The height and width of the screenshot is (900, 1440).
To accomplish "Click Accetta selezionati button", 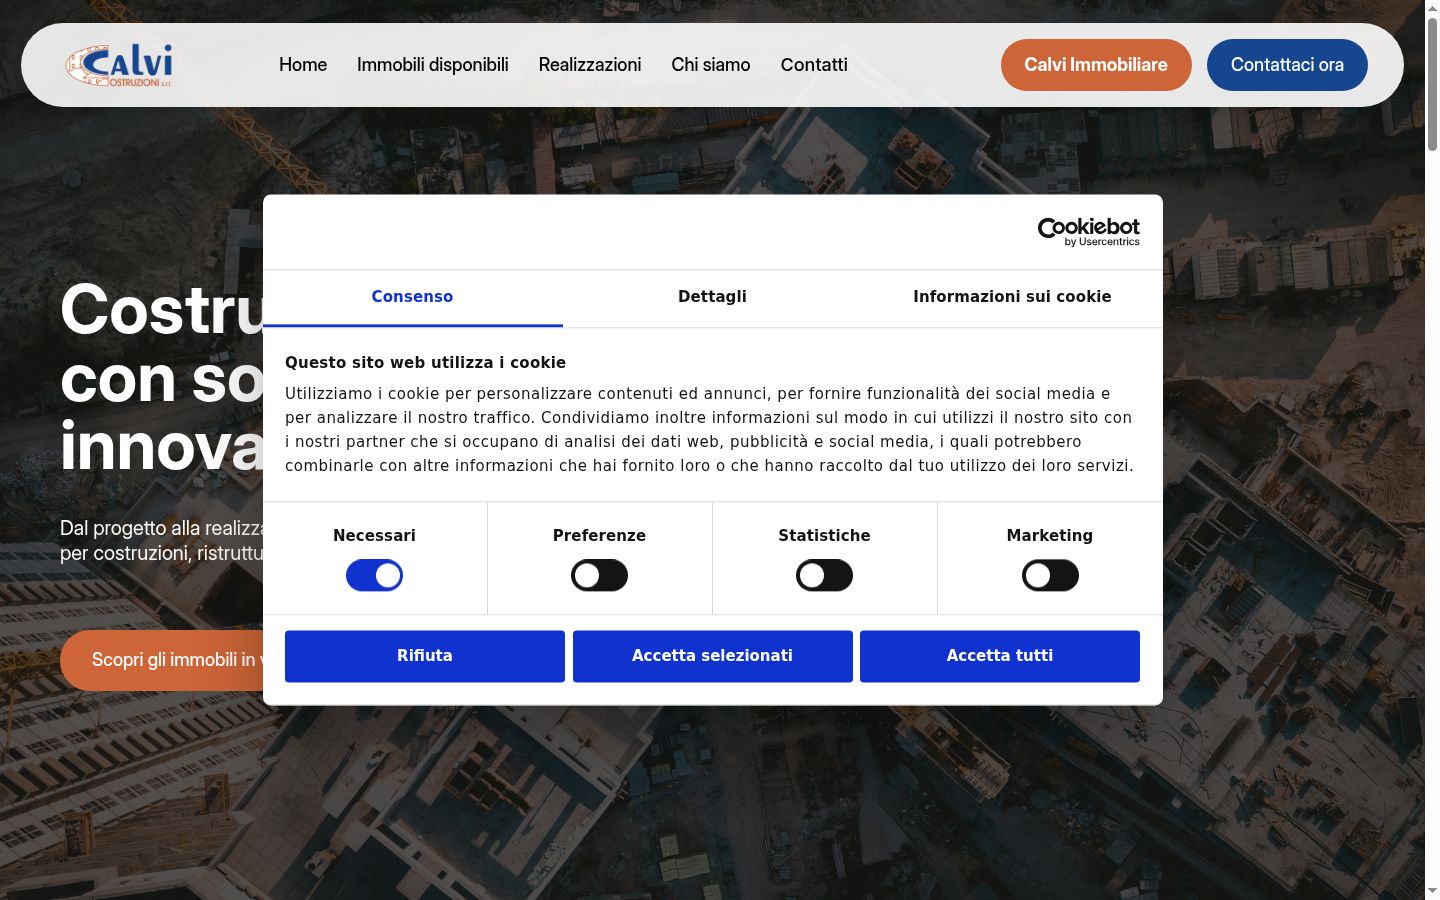I will [x=712, y=656].
